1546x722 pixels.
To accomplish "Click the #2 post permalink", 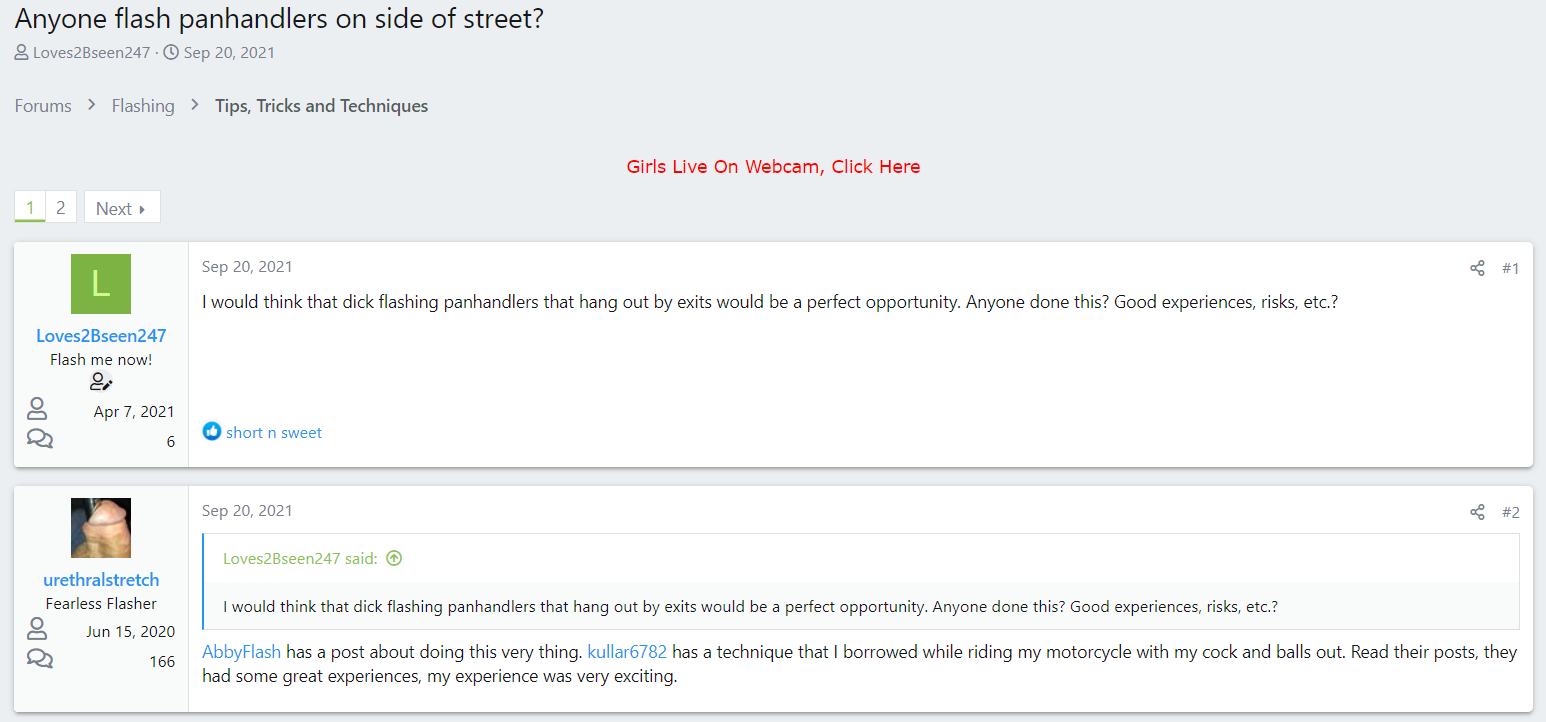I will click(1510, 512).
